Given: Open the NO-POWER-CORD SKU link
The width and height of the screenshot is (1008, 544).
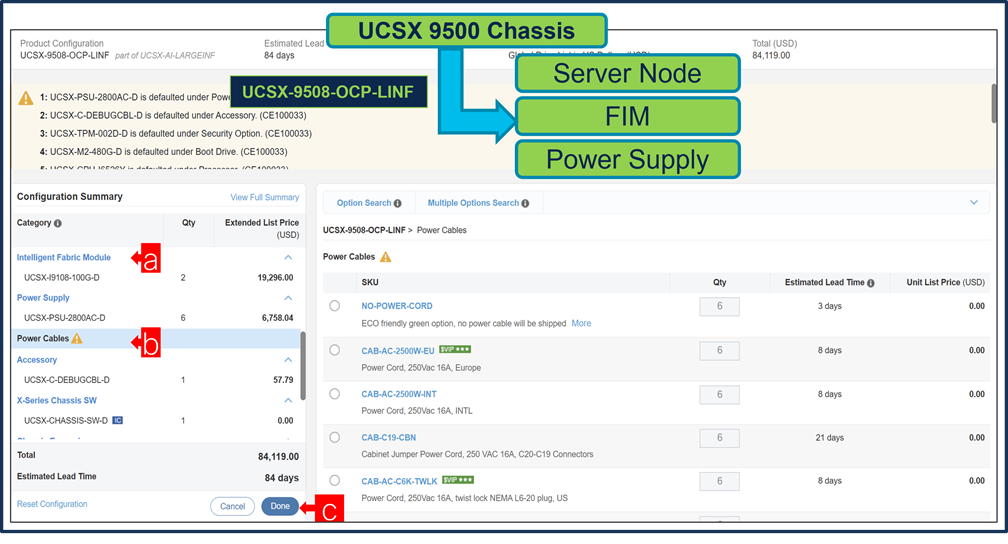Looking at the screenshot, I should pos(397,306).
